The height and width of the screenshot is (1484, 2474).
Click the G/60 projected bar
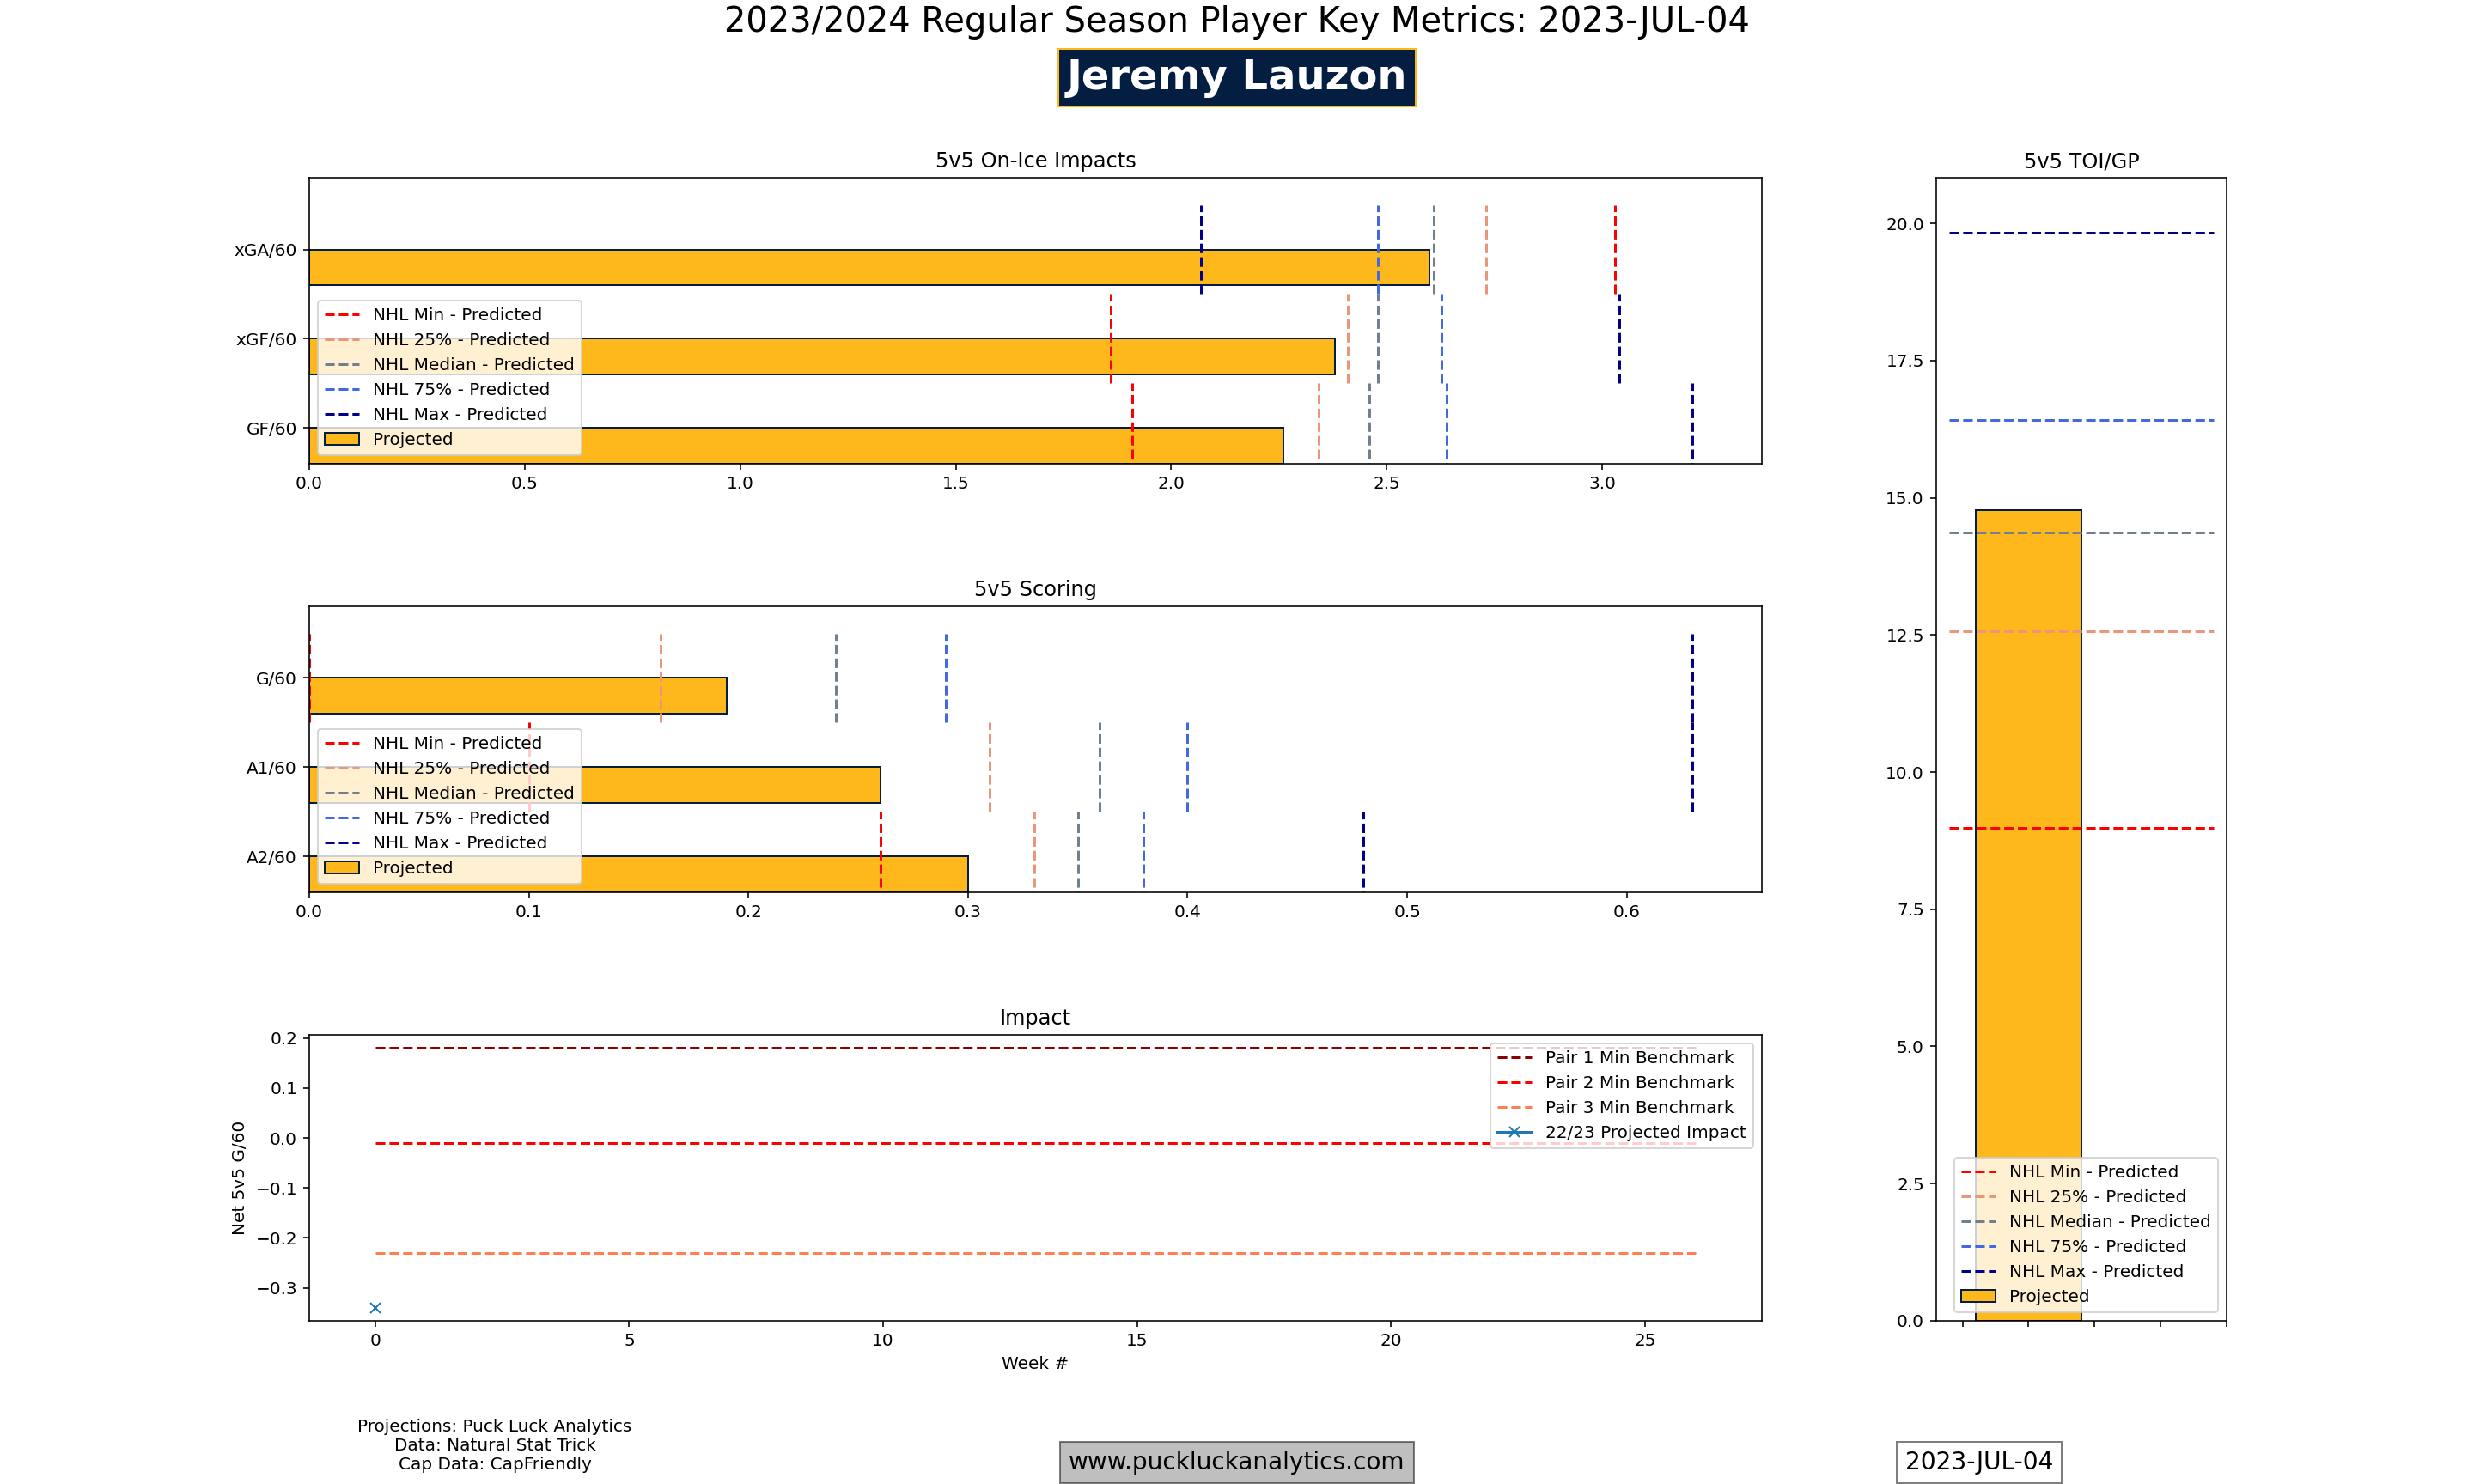(517, 695)
